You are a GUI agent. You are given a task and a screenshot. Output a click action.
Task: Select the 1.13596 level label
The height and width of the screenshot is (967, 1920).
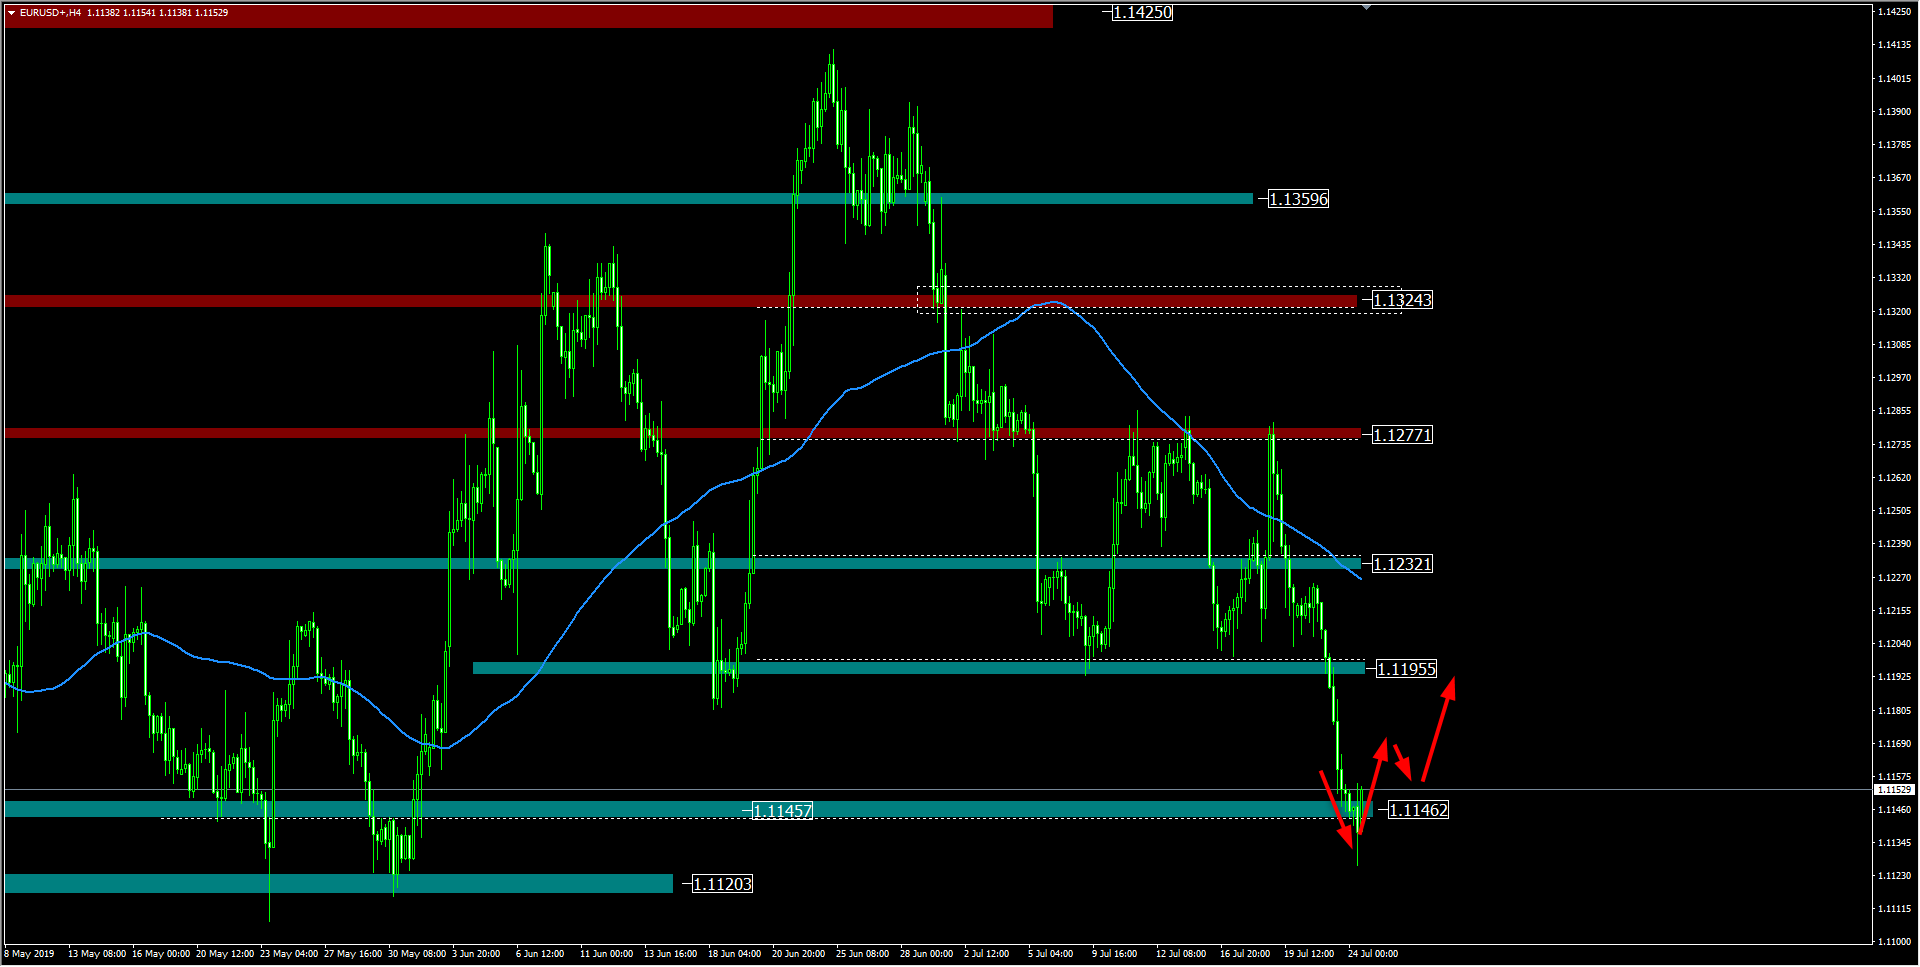(1298, 199)
